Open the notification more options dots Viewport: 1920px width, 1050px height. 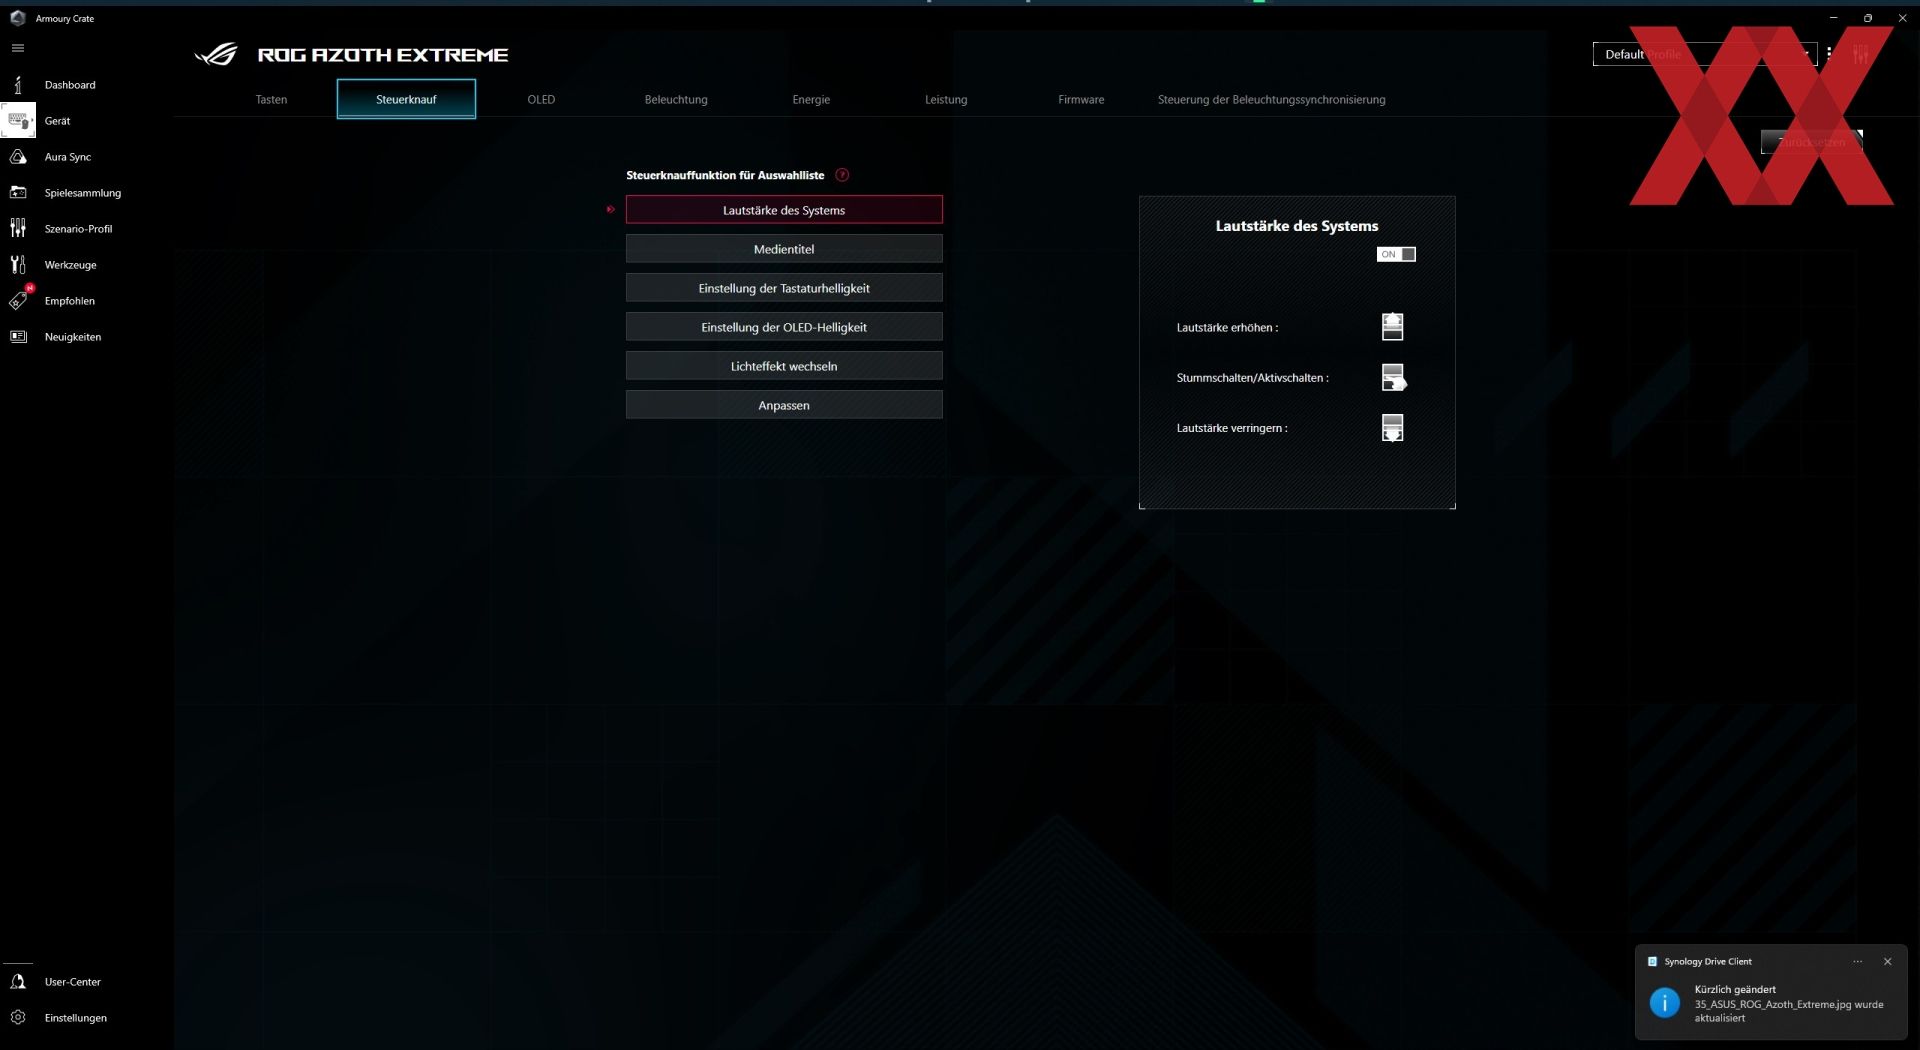(x=1857, y=962)
